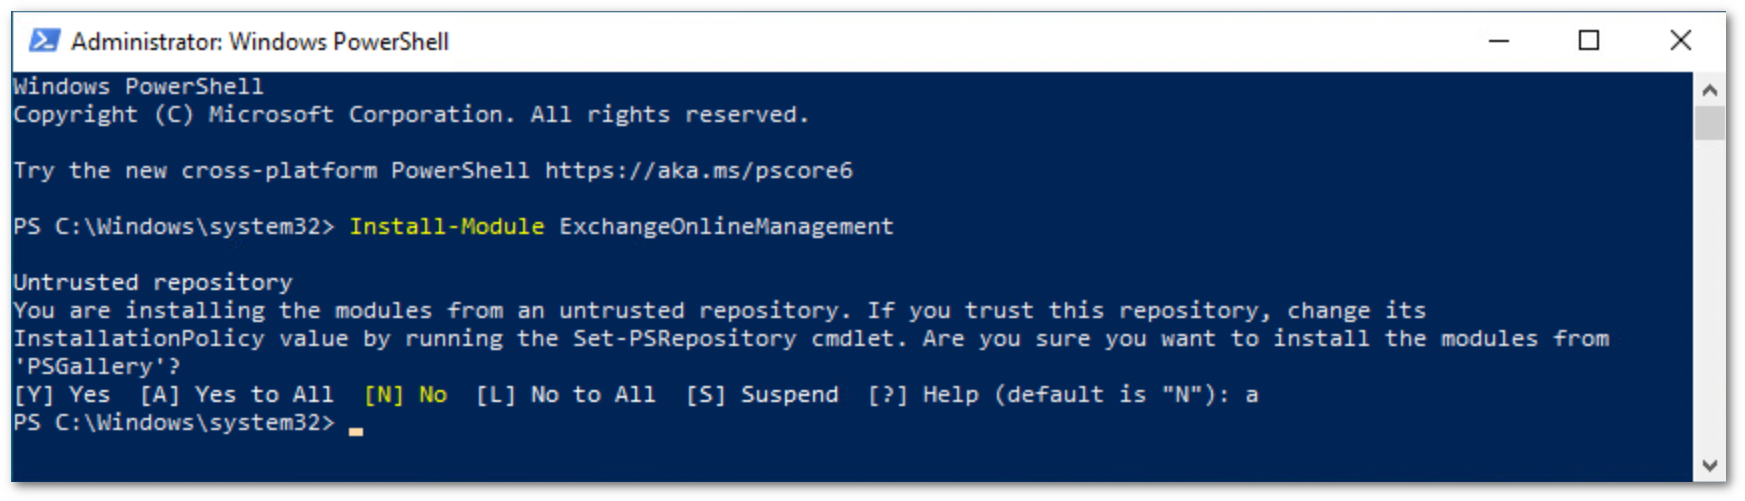Click the highlighted [N] No option
Viewport: 1745px width, 501px height.
pyautogui.click(x=405, y=395)
